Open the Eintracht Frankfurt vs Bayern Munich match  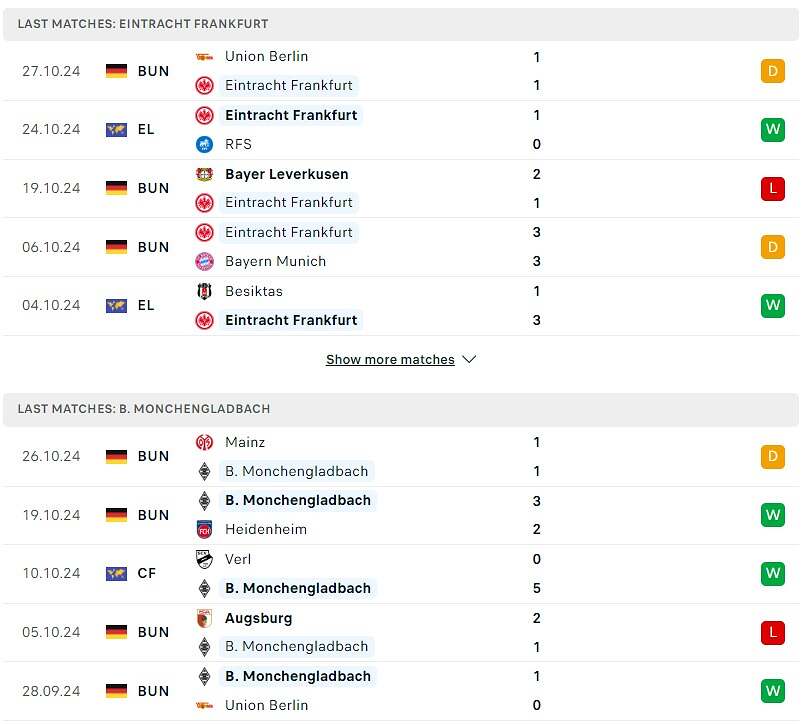tap(400, 247)
